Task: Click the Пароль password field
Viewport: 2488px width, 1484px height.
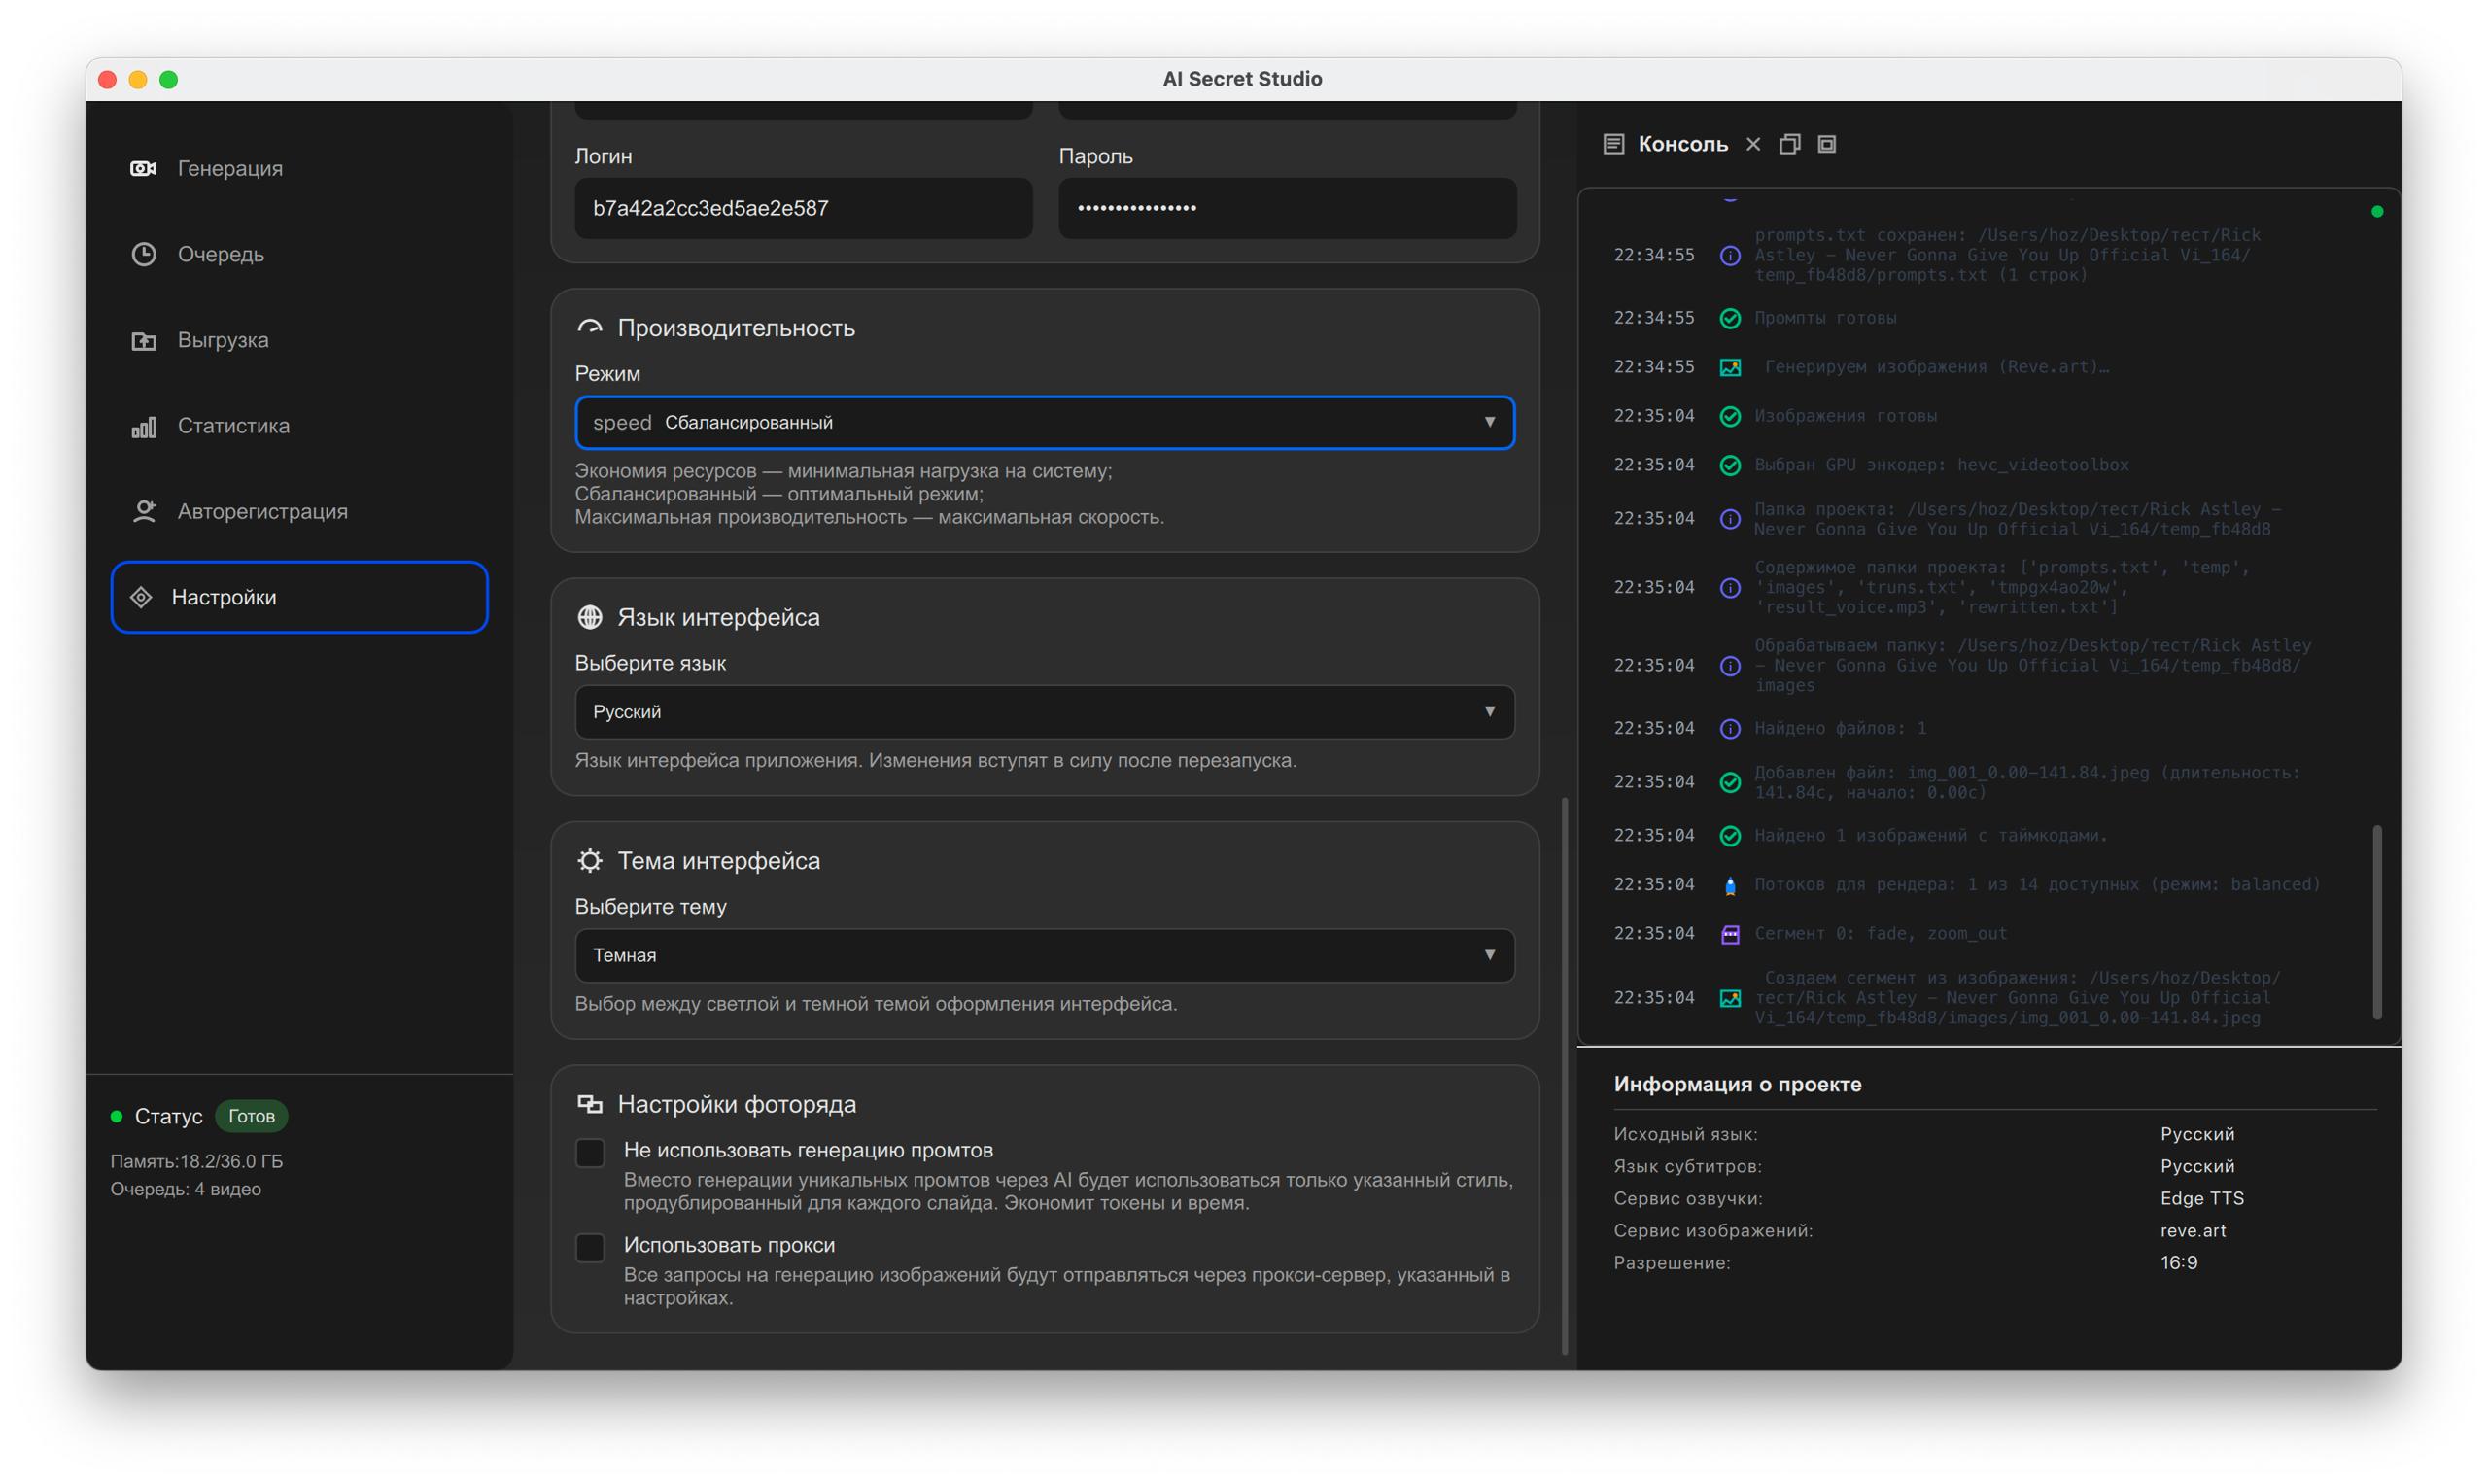Action: (1287, 208)
